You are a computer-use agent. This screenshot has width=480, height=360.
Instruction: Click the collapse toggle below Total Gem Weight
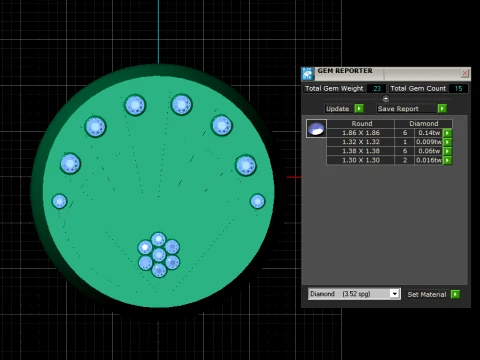coord(386,99)
